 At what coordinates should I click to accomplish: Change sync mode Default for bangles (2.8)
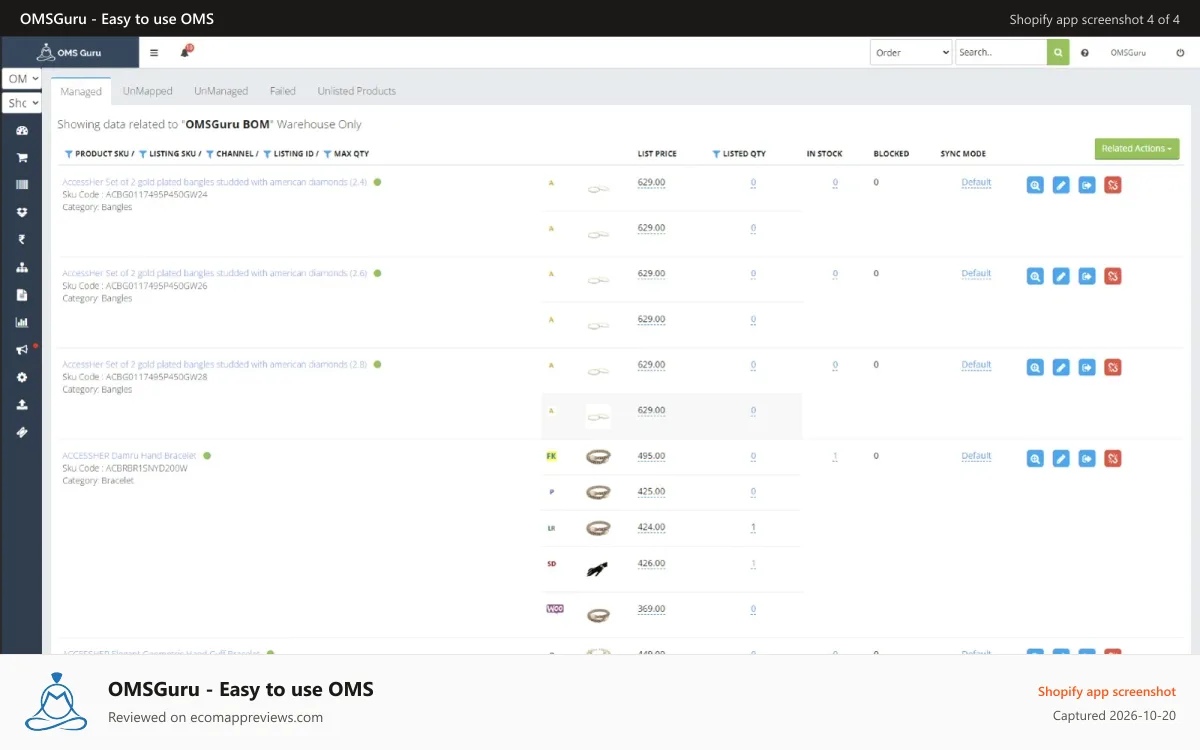(976, 364)
